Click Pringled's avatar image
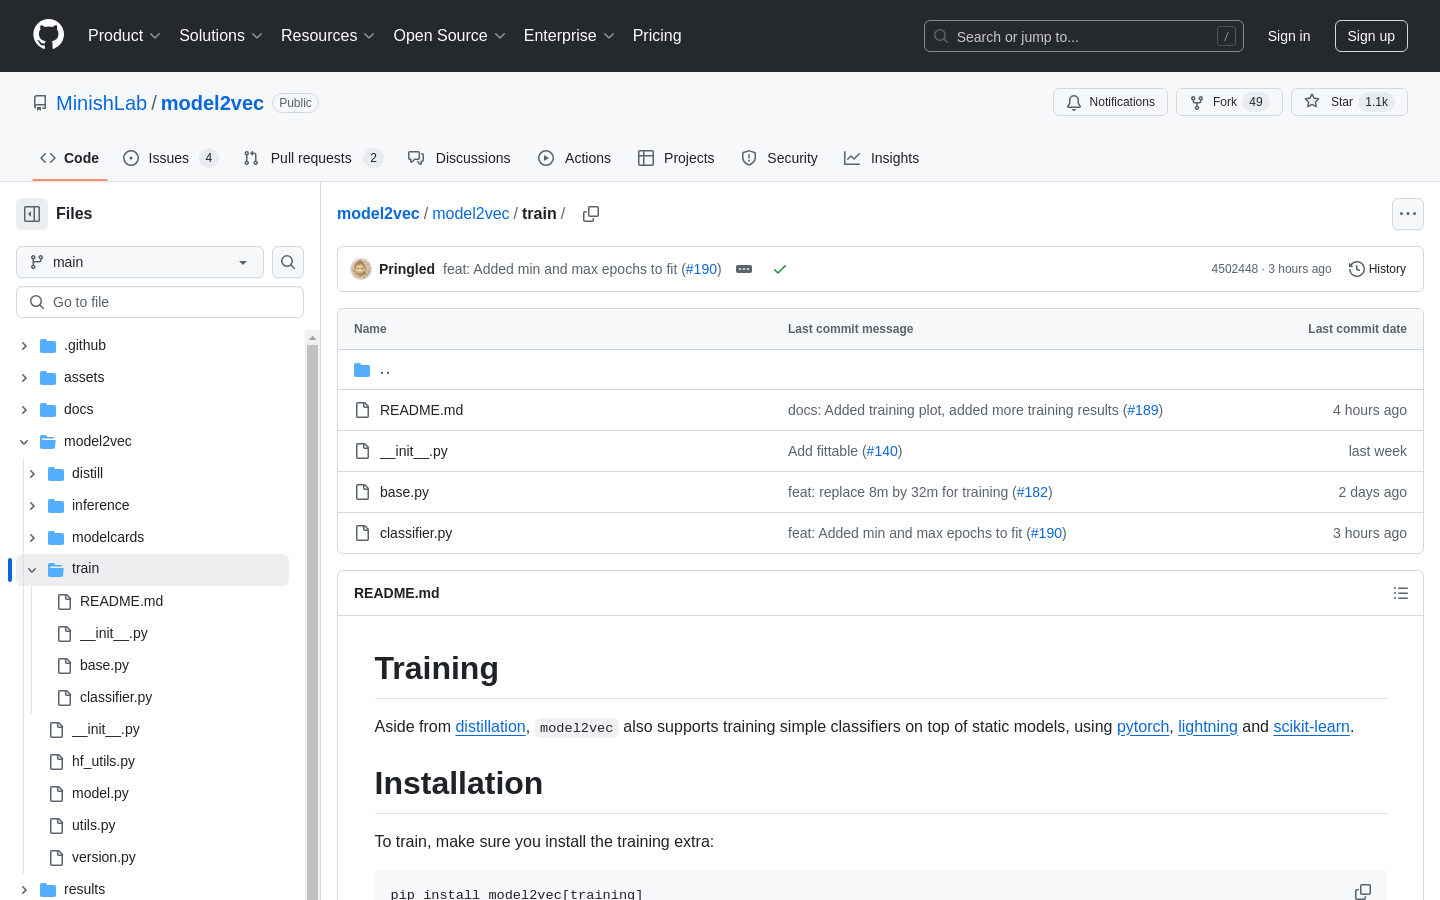1440x900 pixels. coord(361,269)
